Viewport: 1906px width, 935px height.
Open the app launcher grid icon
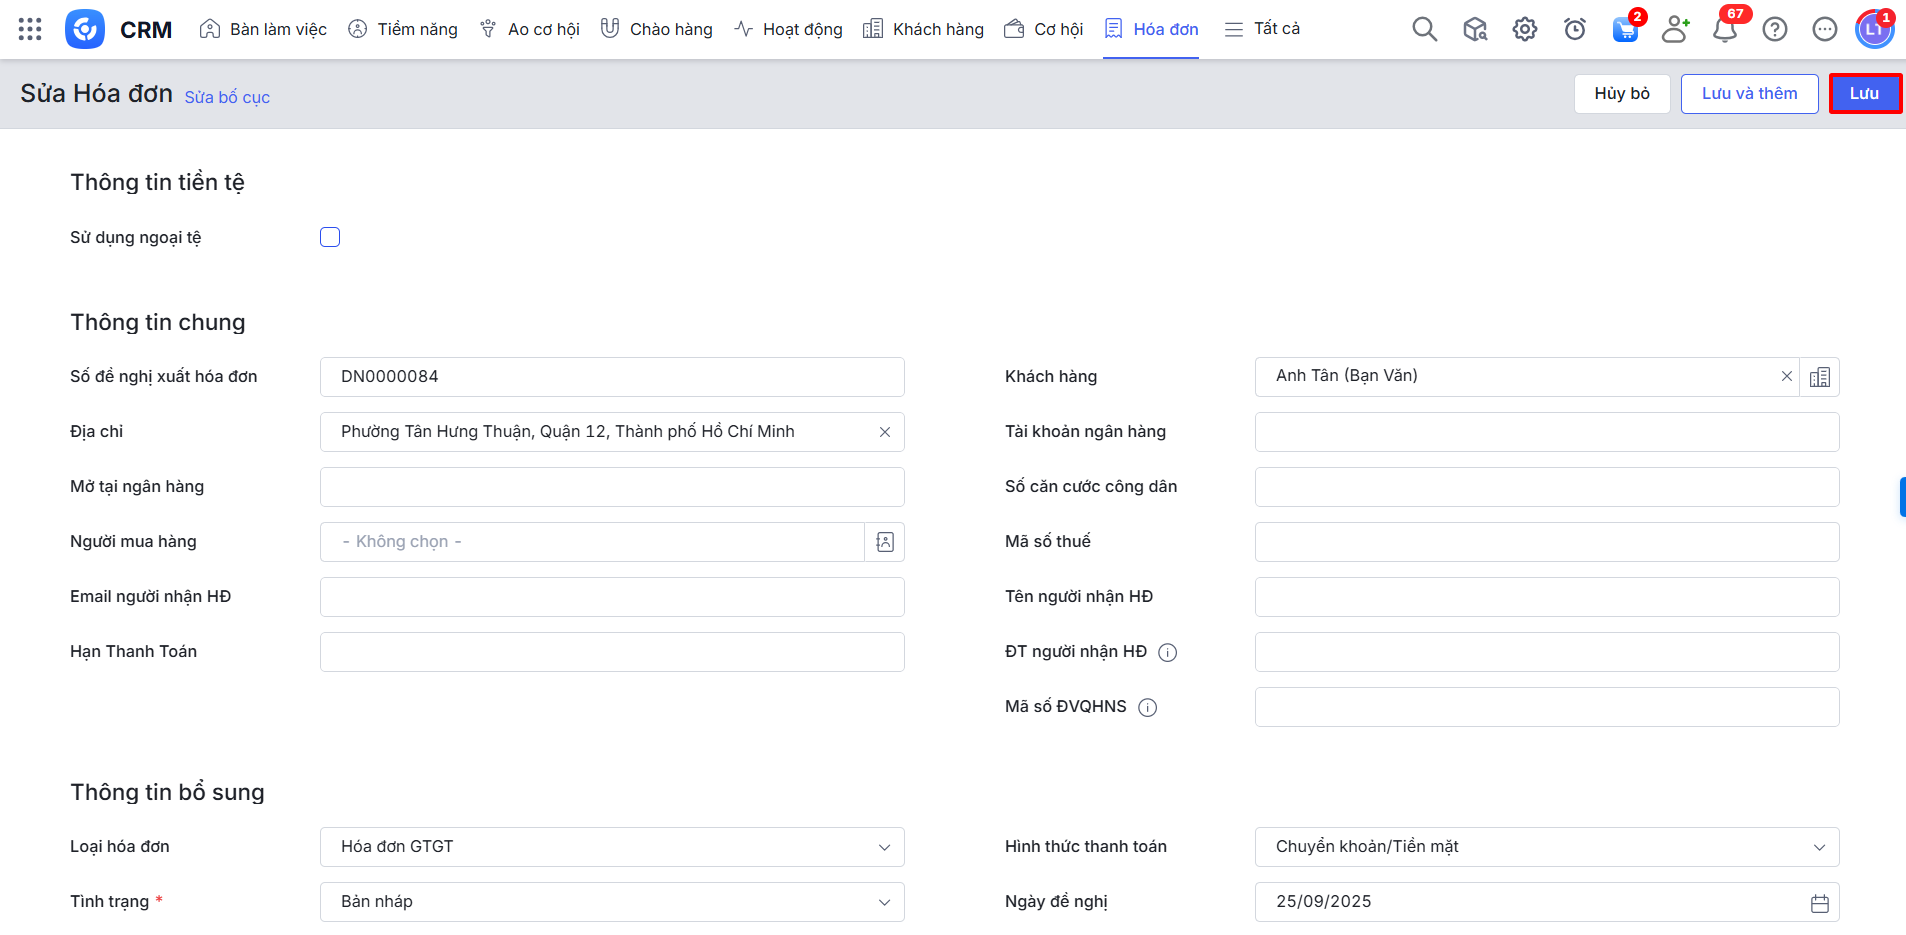pos(30,29)
